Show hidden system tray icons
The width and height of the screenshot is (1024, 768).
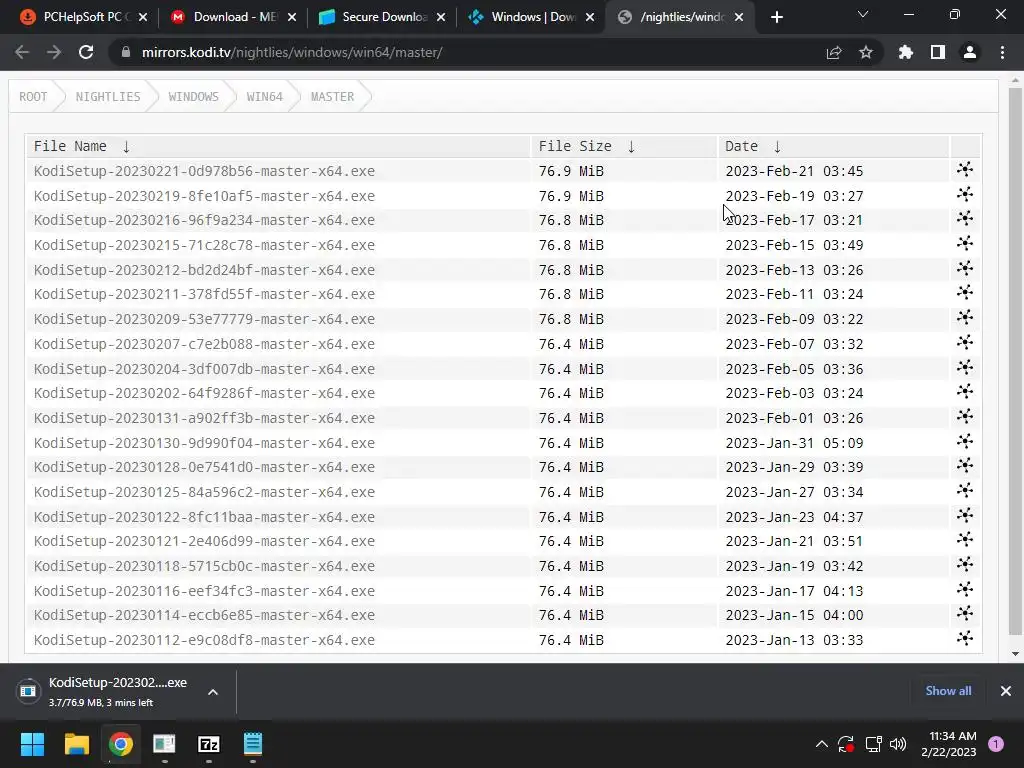[x=822, y=744]
